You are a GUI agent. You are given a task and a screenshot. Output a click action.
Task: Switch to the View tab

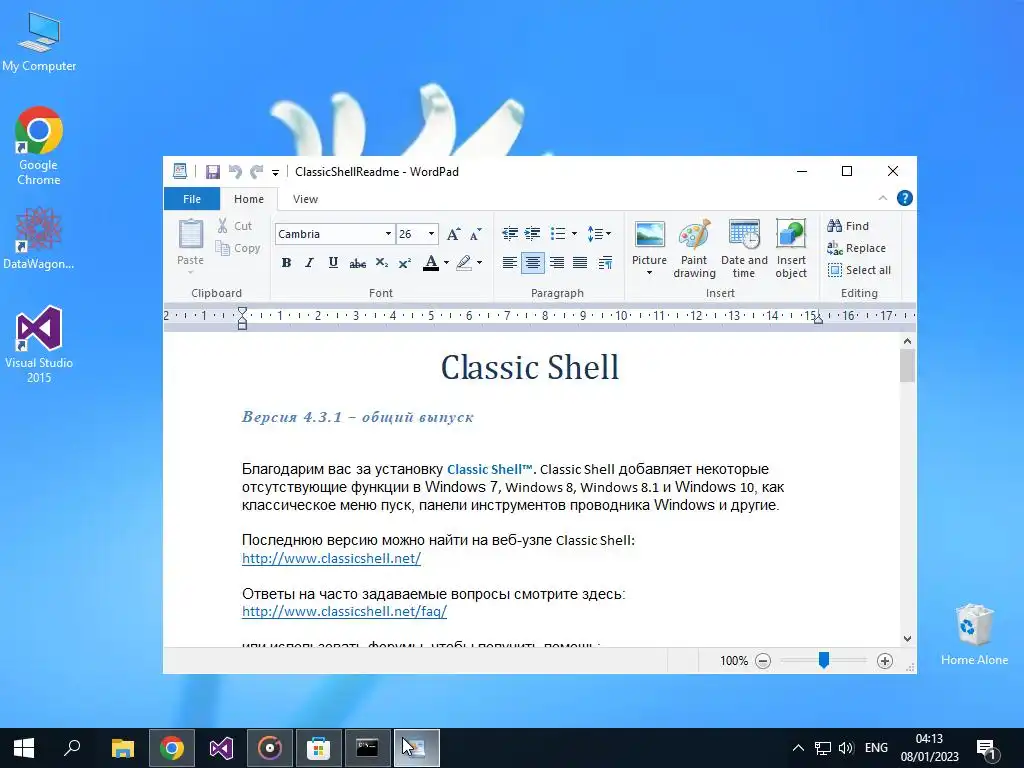point(305,199)
